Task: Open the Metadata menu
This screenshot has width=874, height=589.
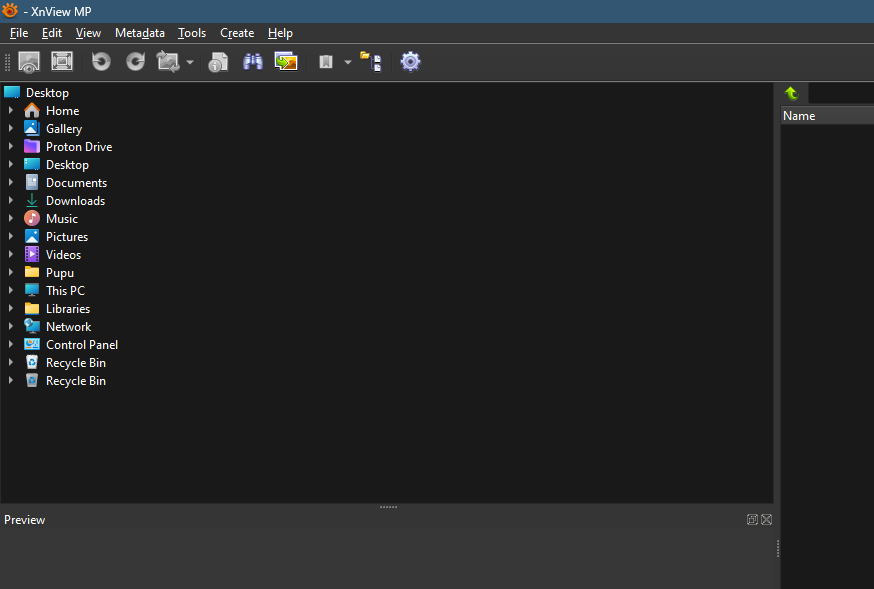Action: click(x=140, y=33)
